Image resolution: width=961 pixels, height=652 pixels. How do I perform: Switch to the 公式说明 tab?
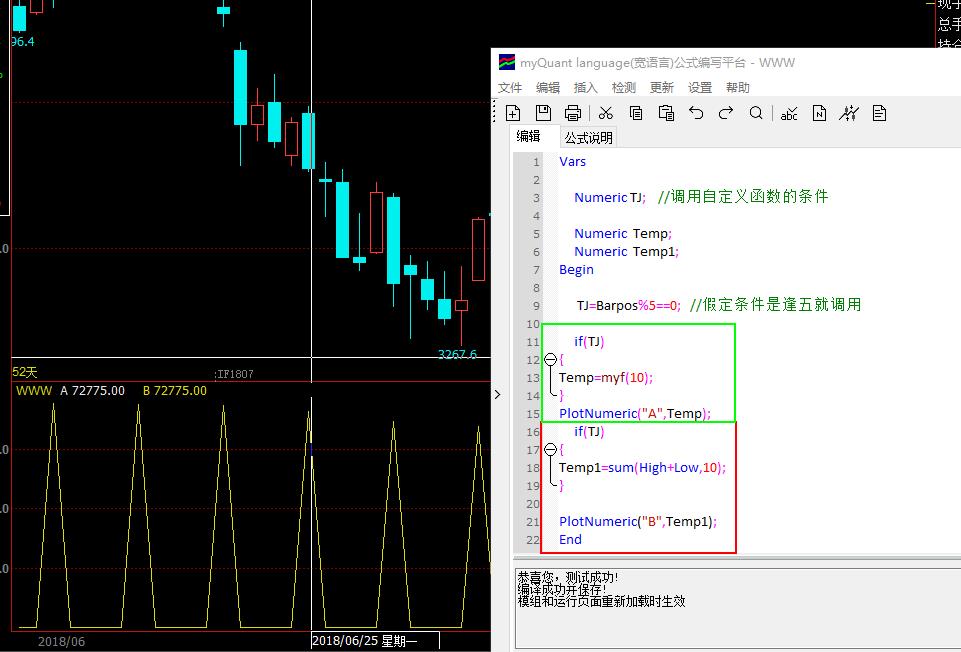(x=588, y=138)
